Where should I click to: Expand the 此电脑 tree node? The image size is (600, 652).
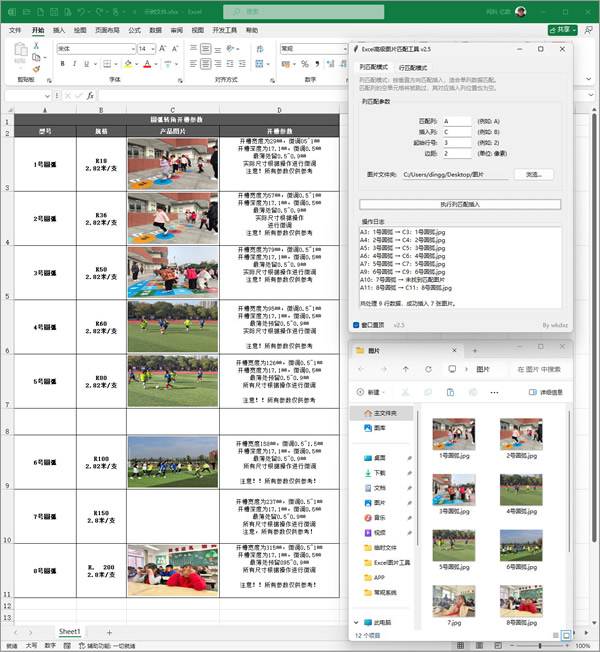[357, 621]
